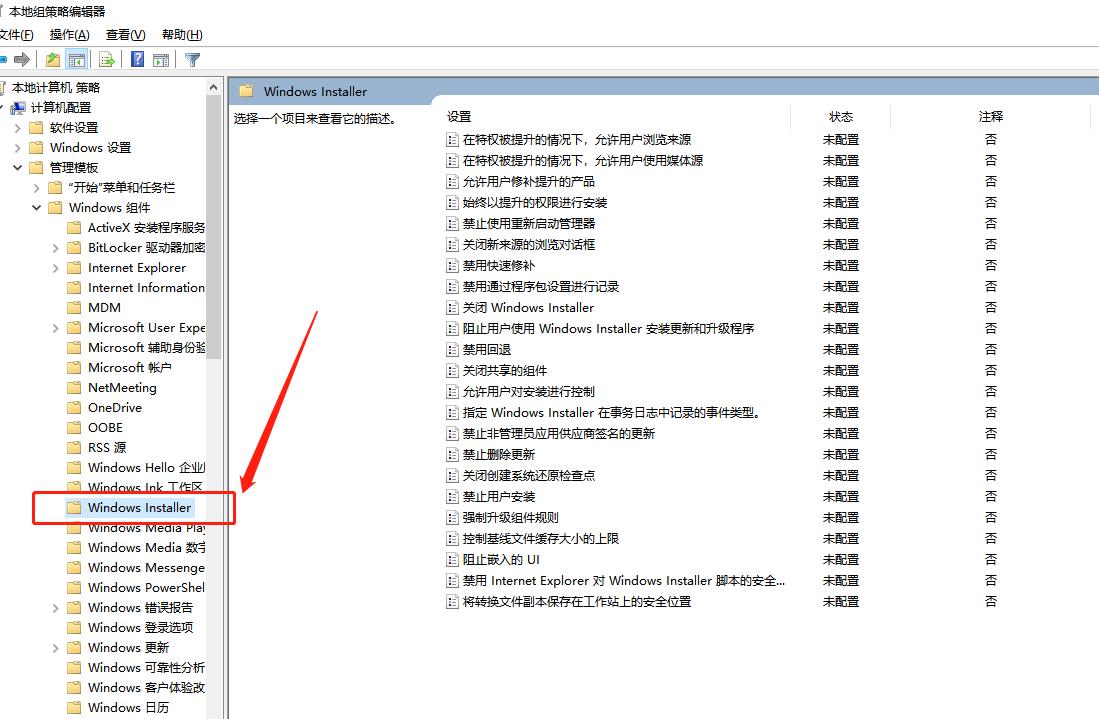Select the policy 将转换文件副本保存在工作站上的安全位置

tap(577, 602)
